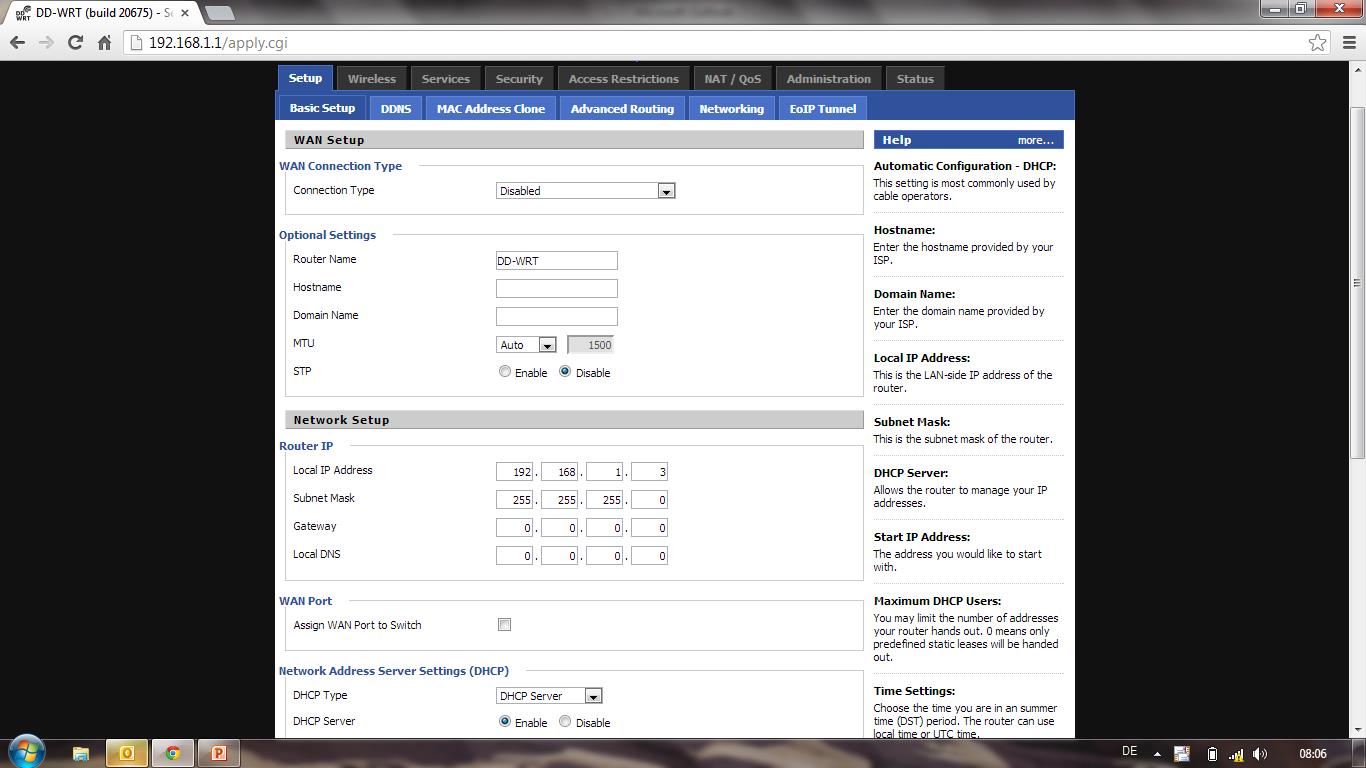
Task: Set STP to Enable
Action: (x=505, y=371)
